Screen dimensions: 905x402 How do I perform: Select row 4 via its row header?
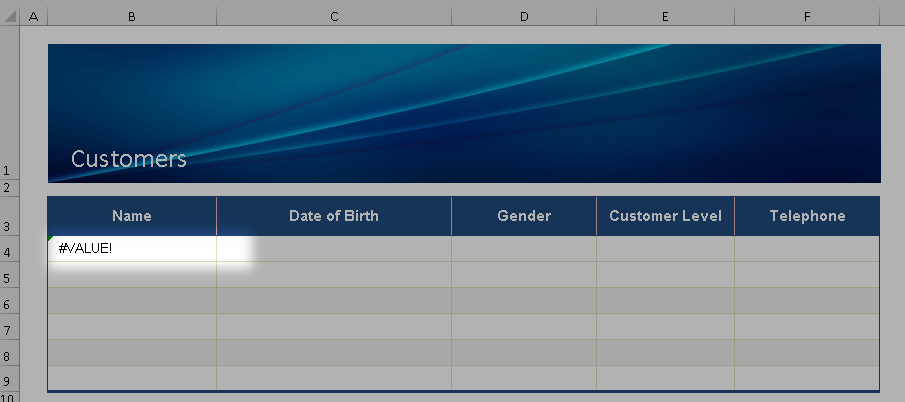click(10, 253)
